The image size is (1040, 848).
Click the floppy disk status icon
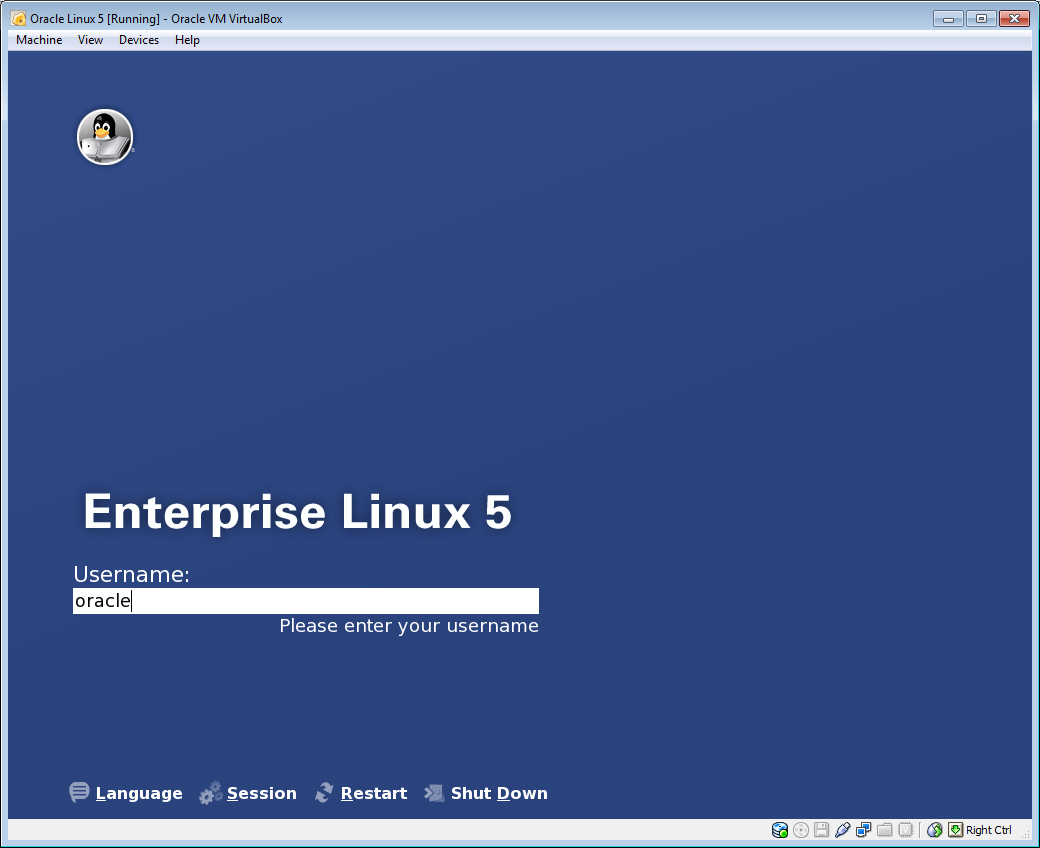pyautogui.click(x=821, y=830)
